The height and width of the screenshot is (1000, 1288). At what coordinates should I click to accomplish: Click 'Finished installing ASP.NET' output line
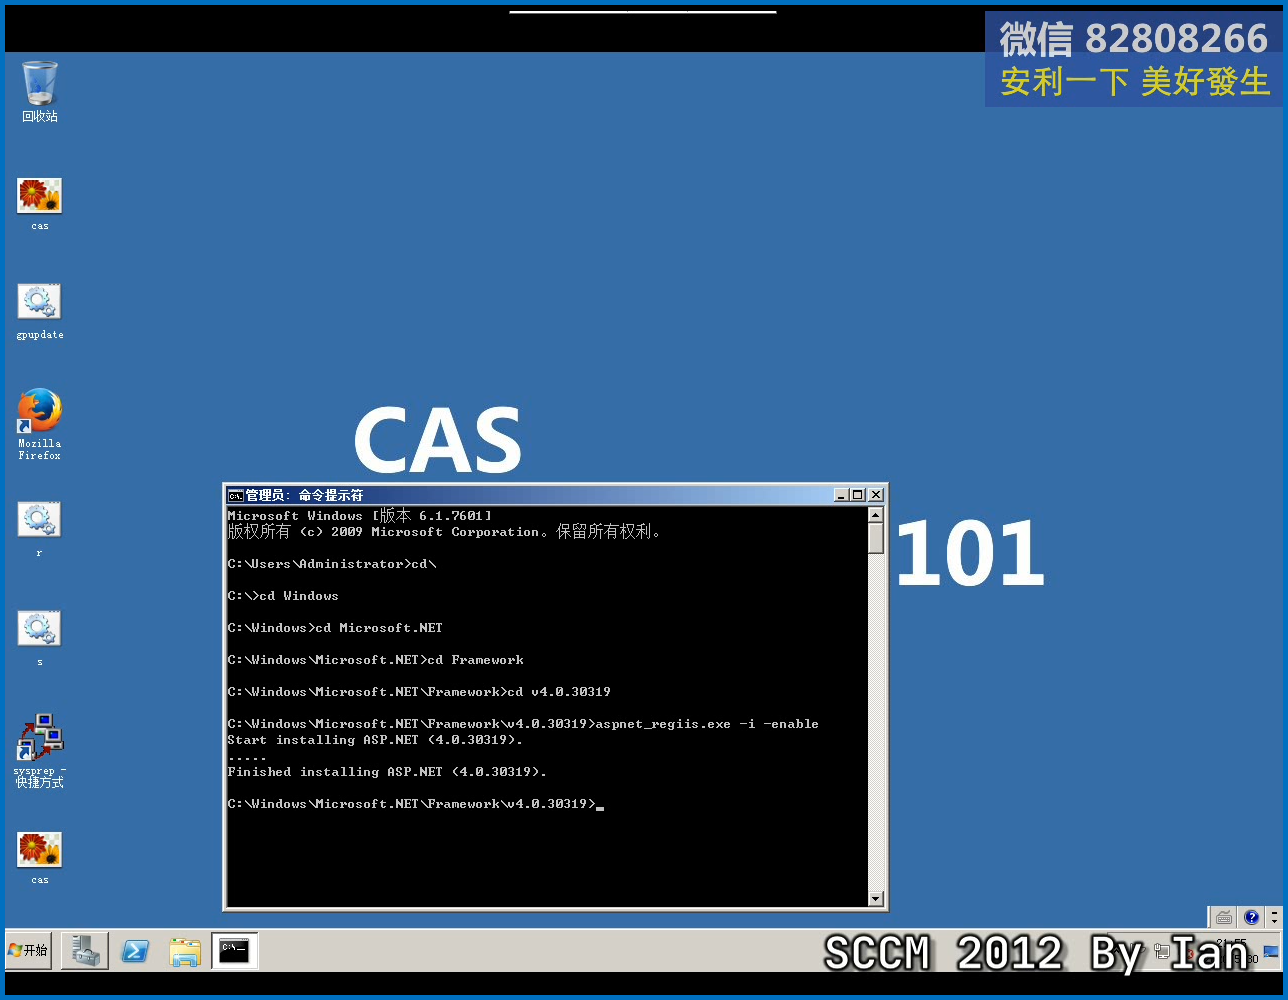point(387,772)
